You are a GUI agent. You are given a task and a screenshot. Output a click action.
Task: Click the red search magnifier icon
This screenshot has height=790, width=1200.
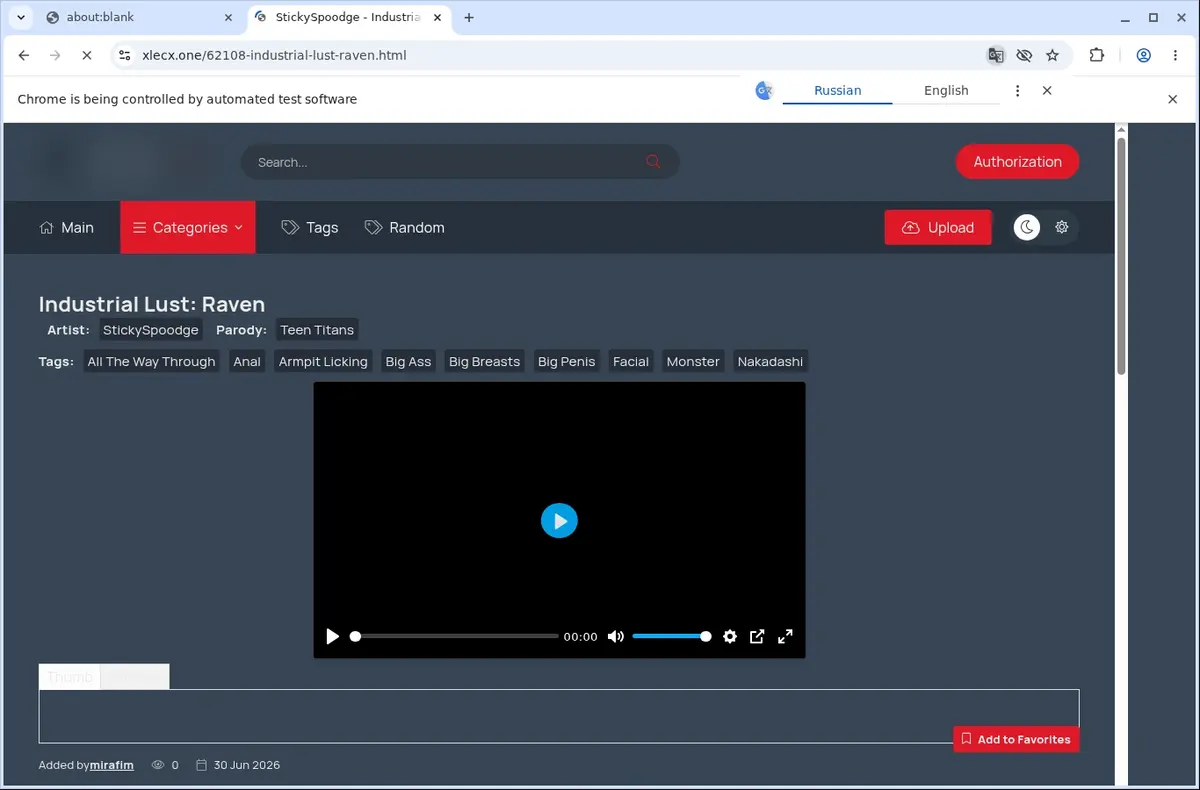tap(653, 162)
